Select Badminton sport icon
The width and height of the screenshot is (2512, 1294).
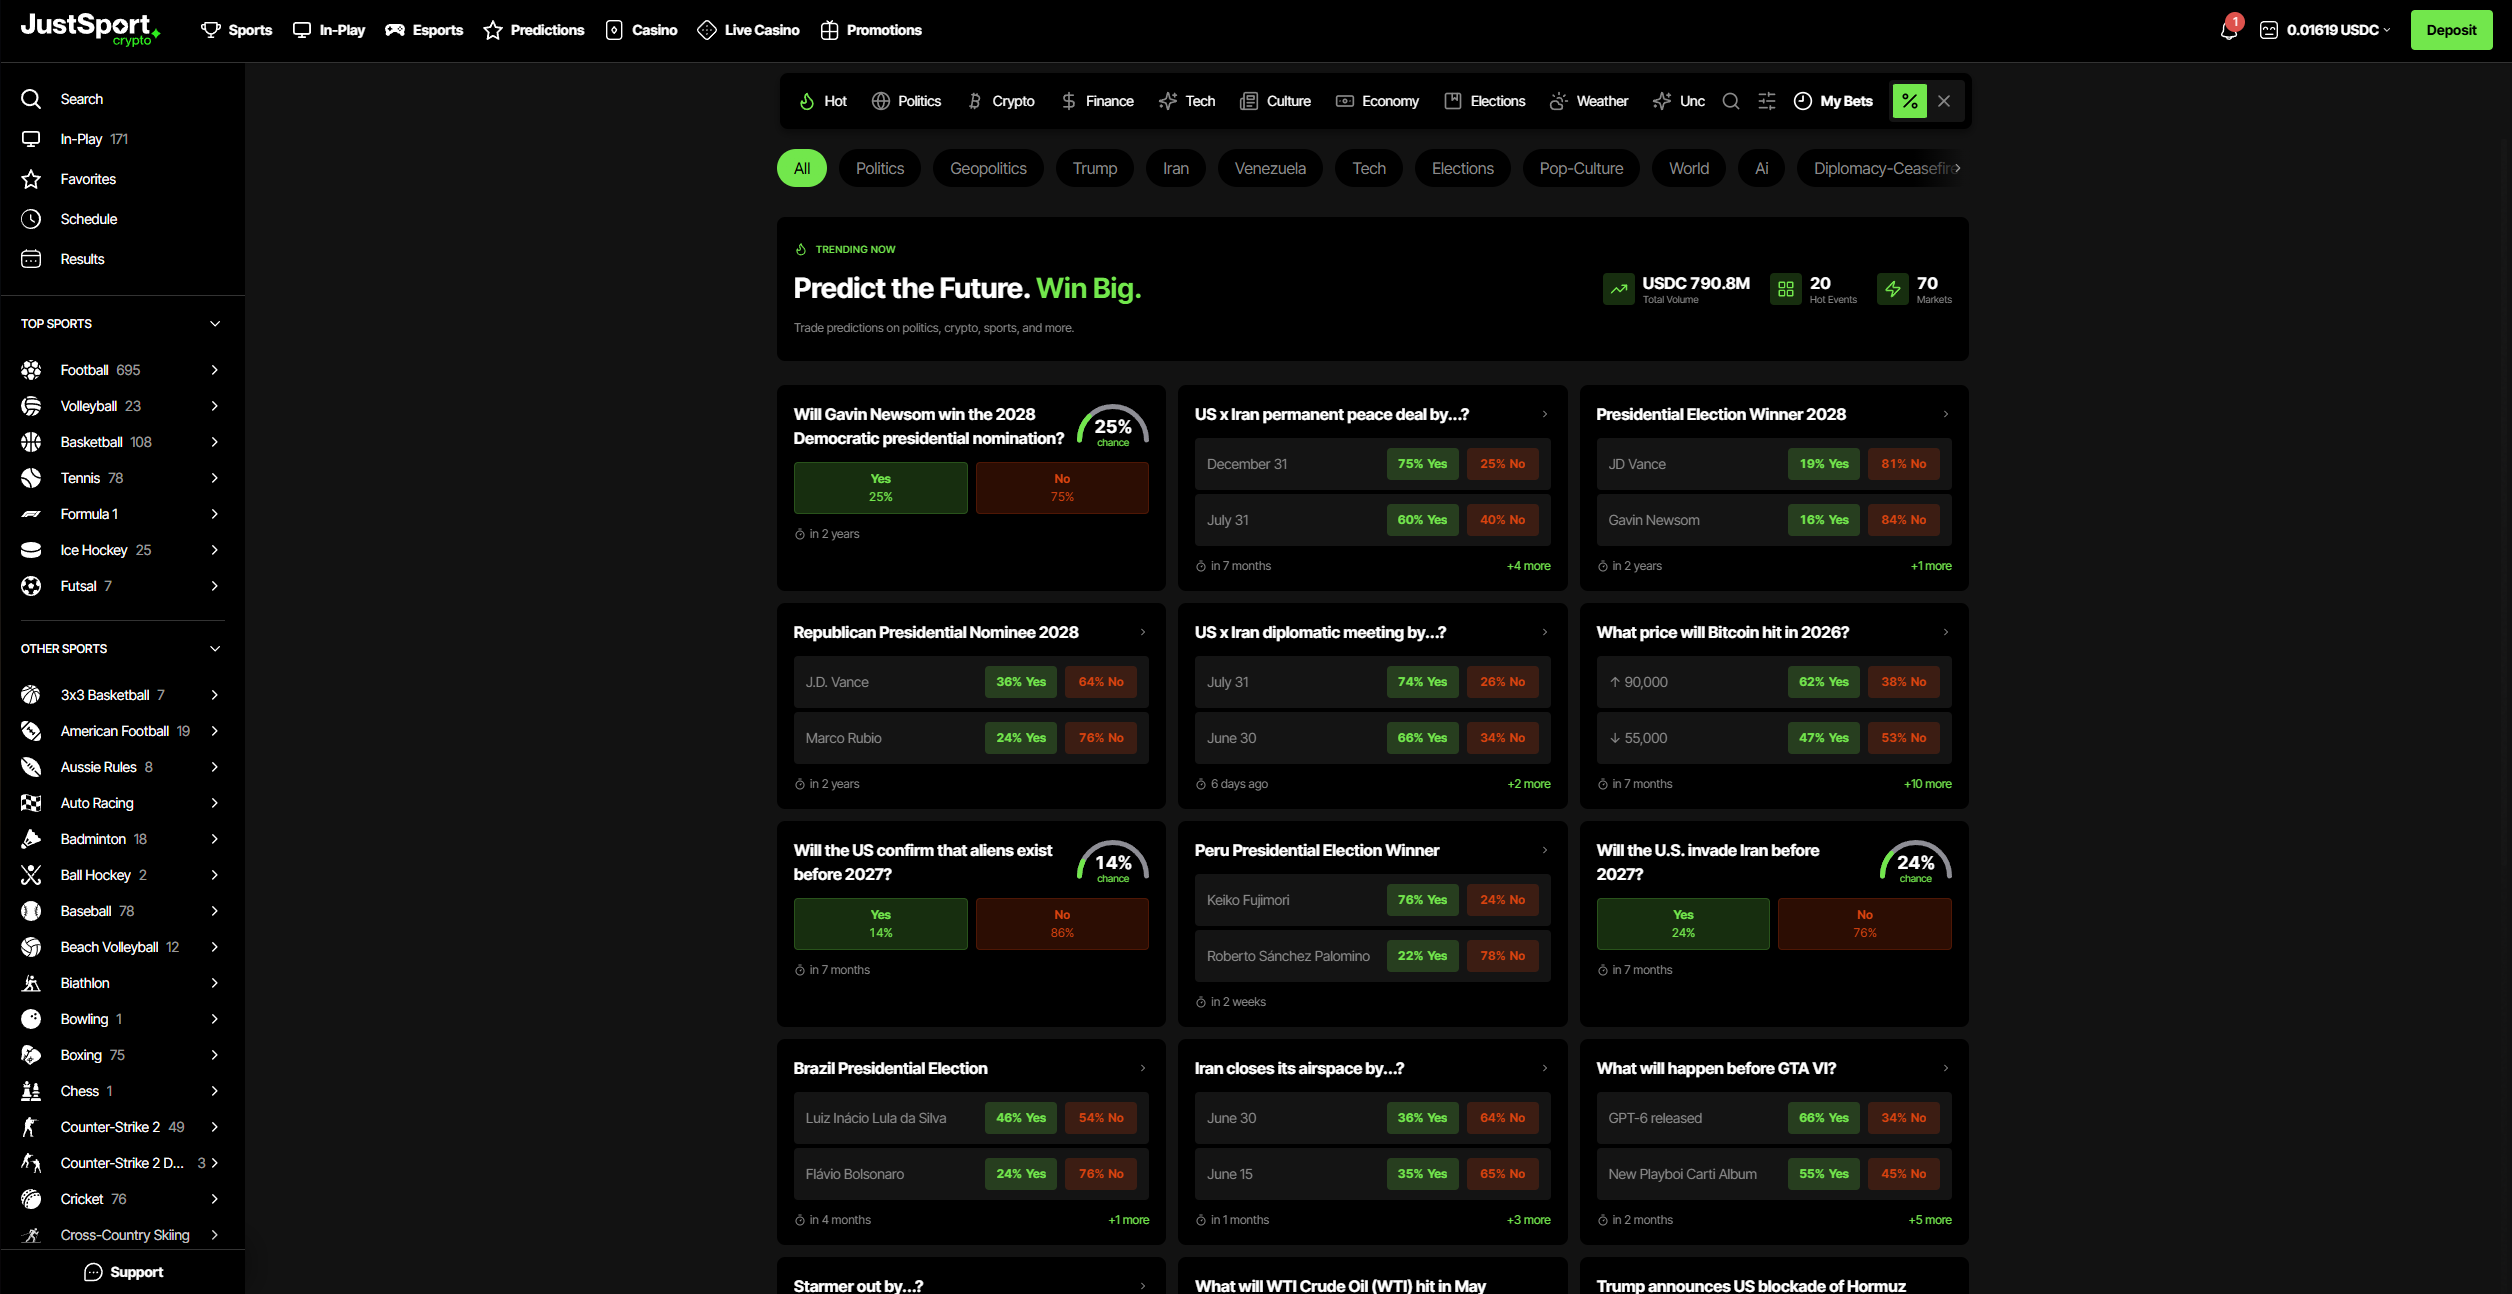click(31, 839)
